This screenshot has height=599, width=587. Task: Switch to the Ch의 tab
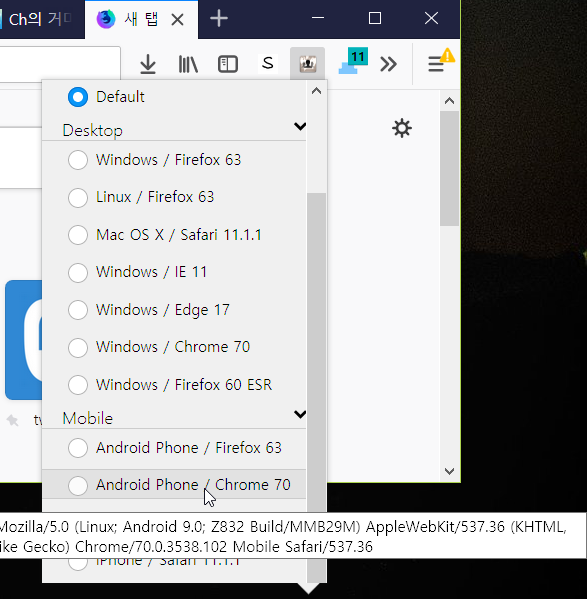point(41,19)
